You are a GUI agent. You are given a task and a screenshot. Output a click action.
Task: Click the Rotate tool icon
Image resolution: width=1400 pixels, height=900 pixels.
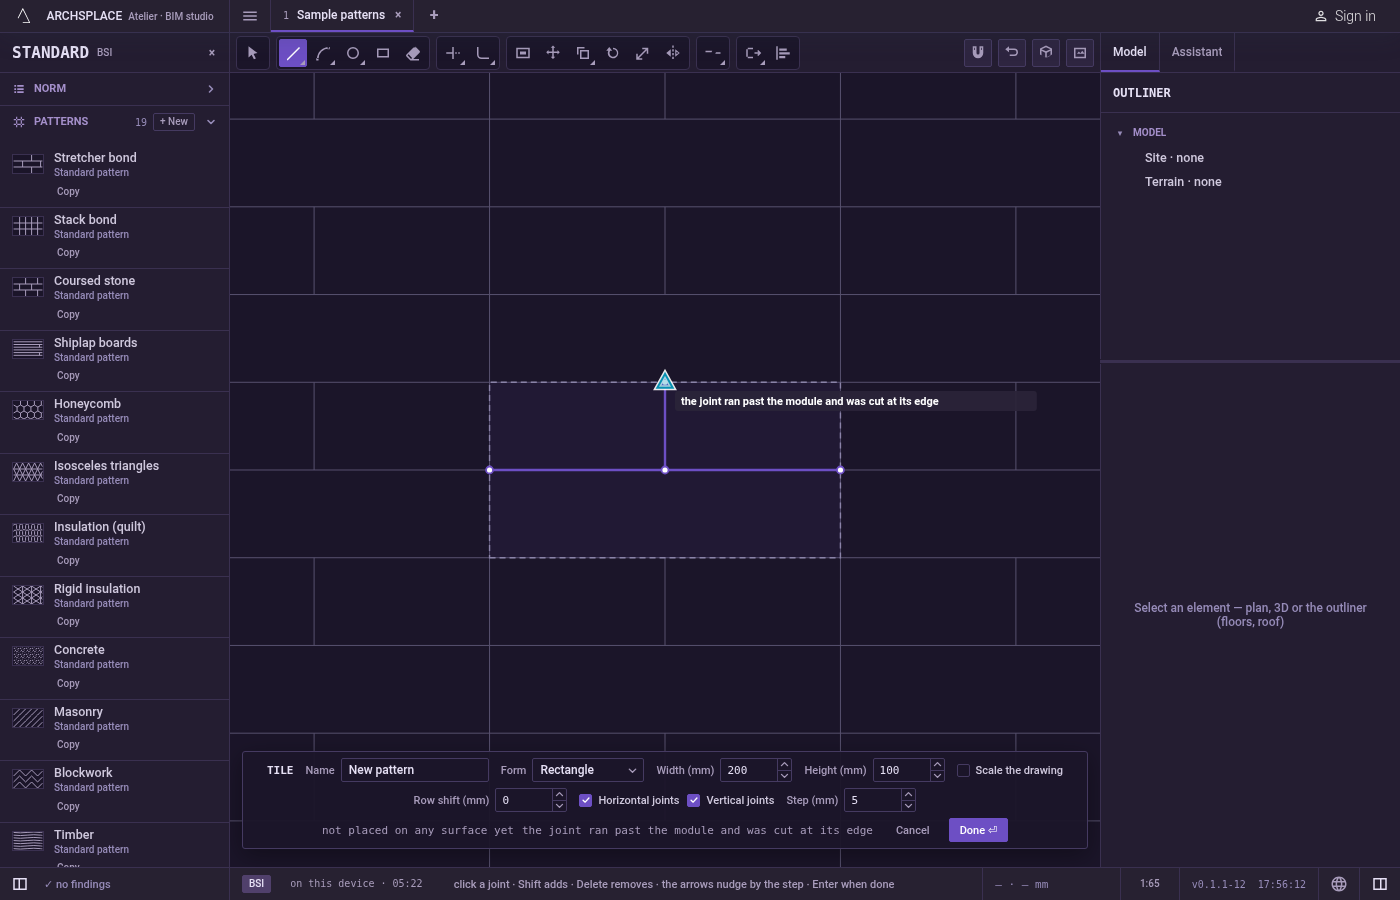click(x=613, y=53)
